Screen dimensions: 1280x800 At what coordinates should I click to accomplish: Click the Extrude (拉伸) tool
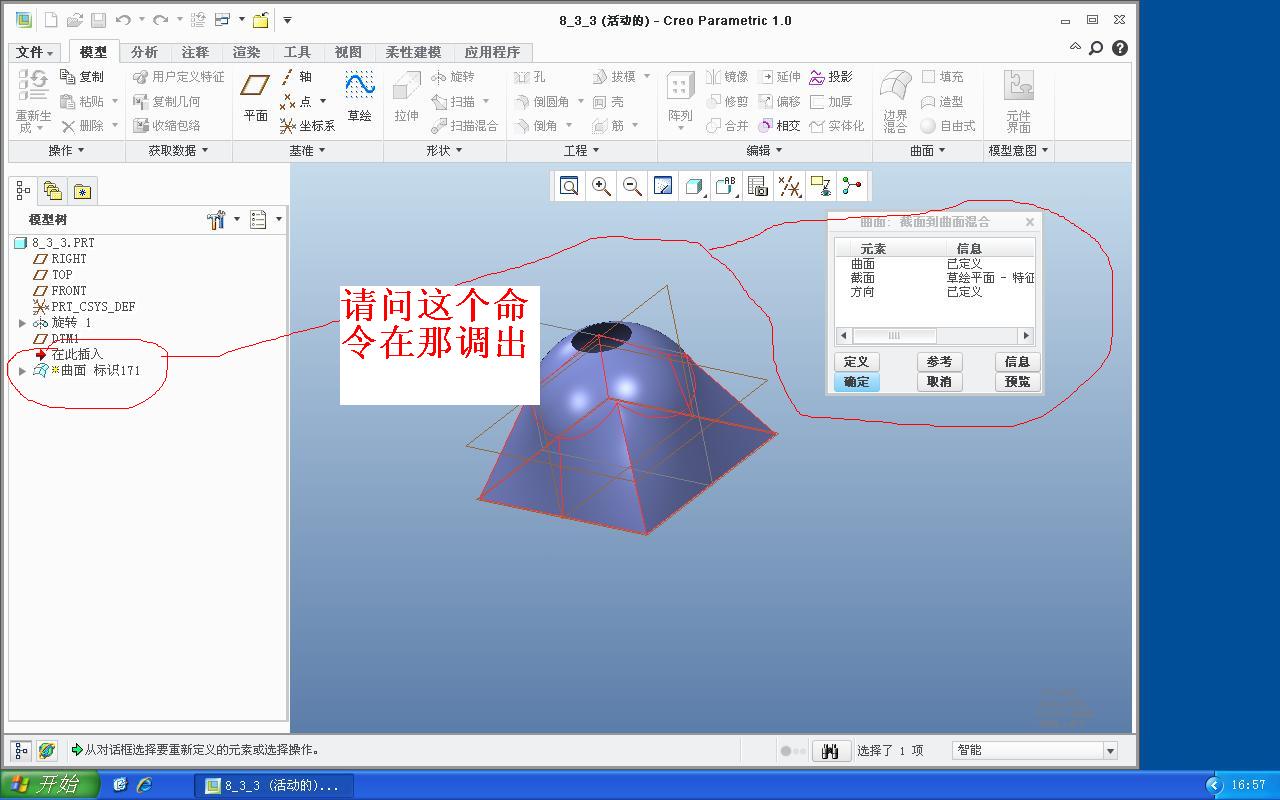[406, 97]
